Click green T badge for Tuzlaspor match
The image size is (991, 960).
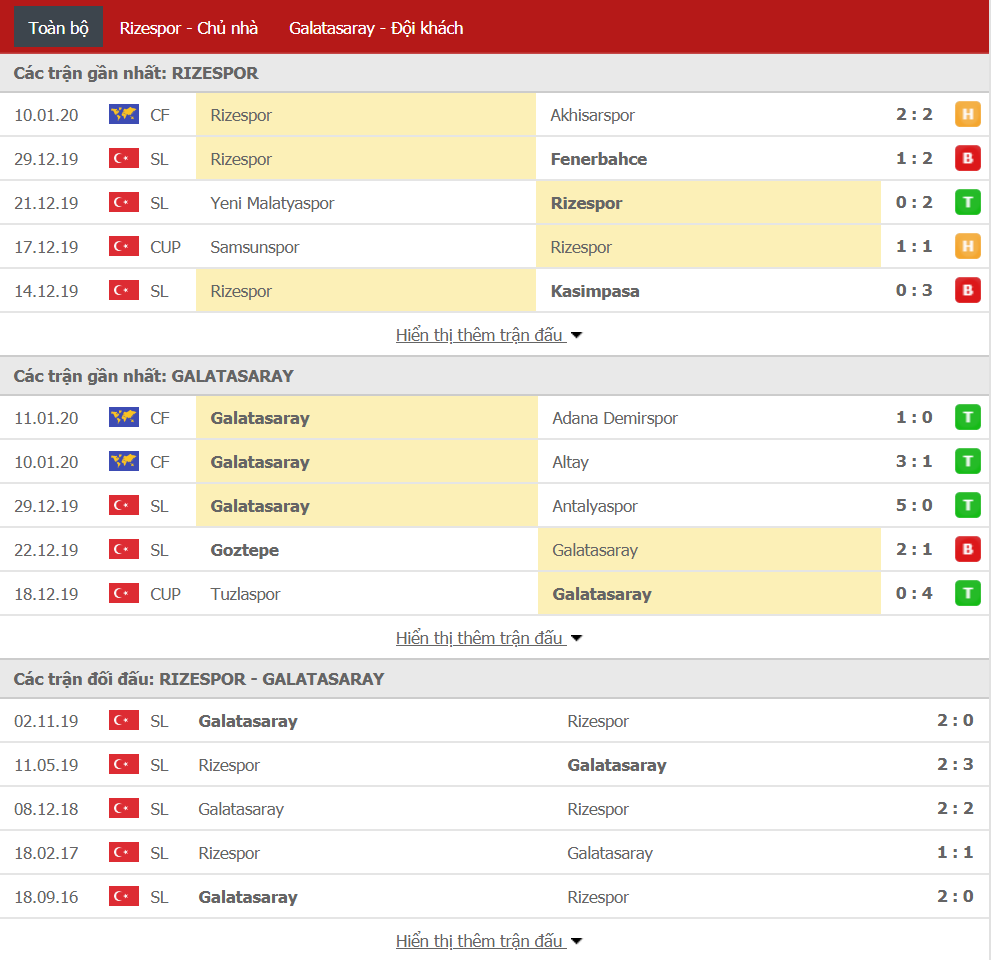click(x=968, y=593)
